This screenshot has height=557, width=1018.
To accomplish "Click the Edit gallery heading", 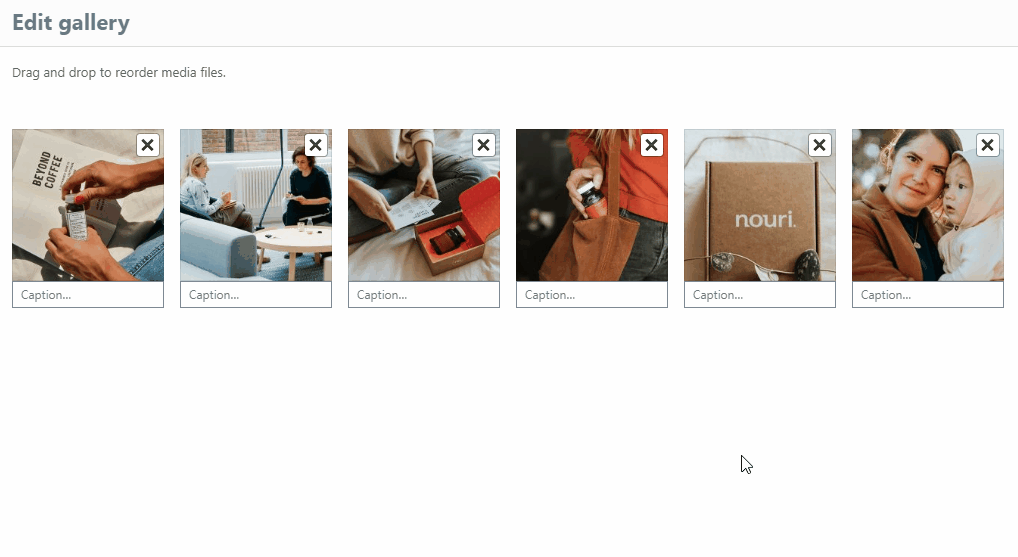I will 71,23.
